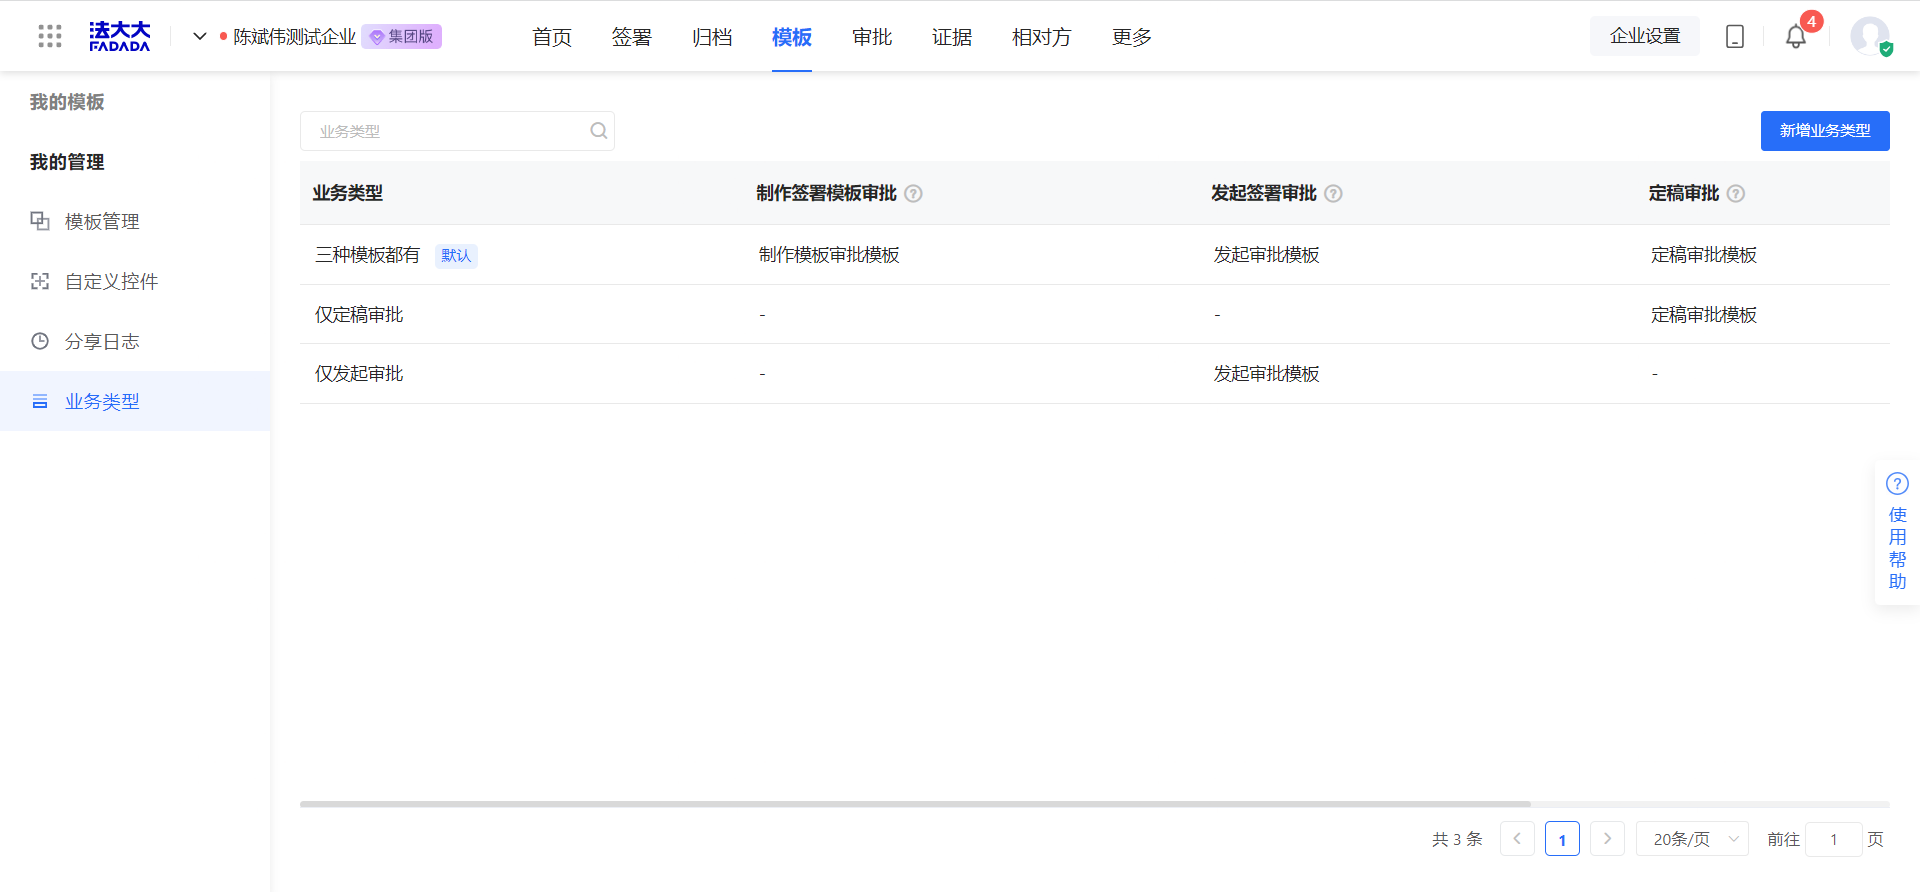Go to the 首页 tab
Viewport: 1920px width, 892px height.
pos(552,37)
